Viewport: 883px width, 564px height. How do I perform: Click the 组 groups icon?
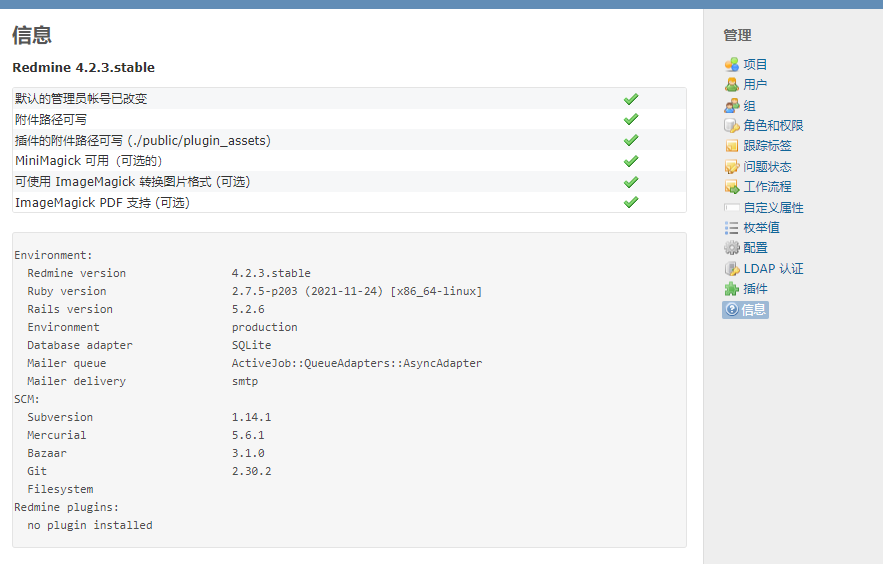pos(732,106)
